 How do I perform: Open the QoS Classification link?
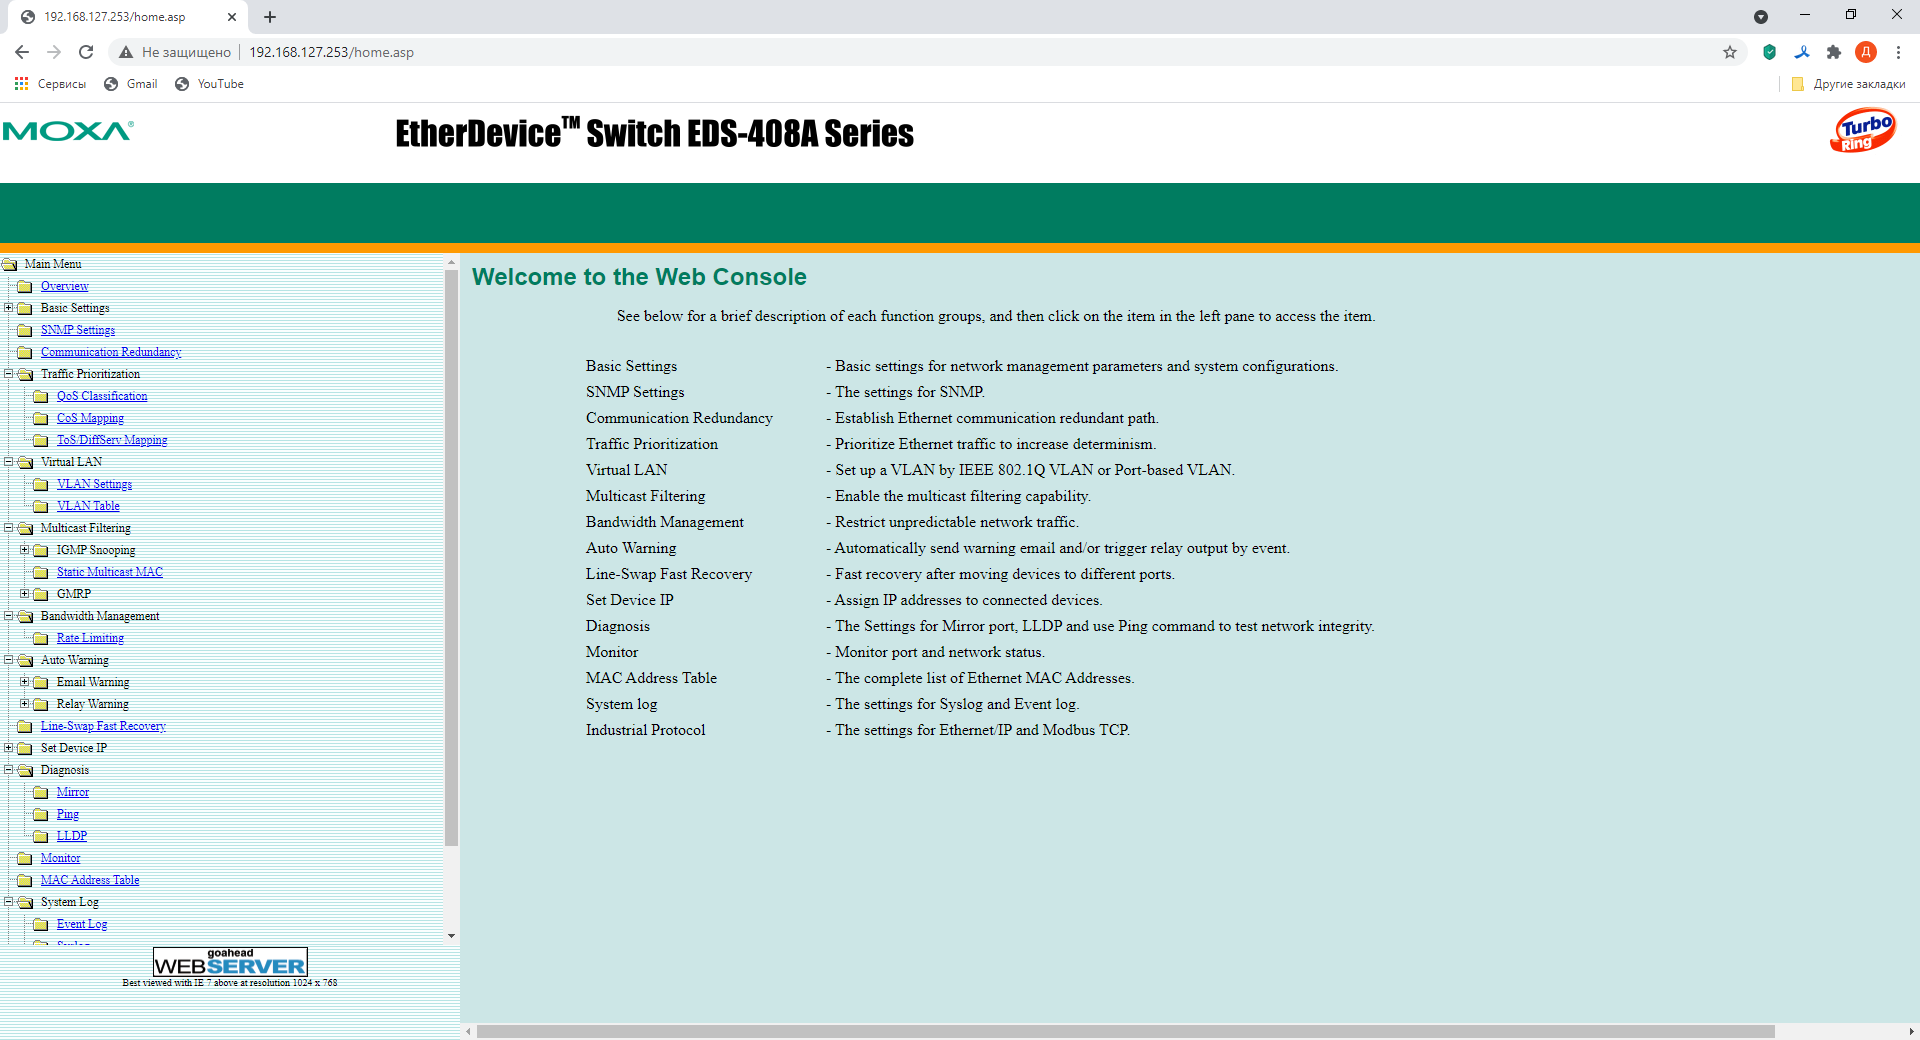tap(102, 396)
